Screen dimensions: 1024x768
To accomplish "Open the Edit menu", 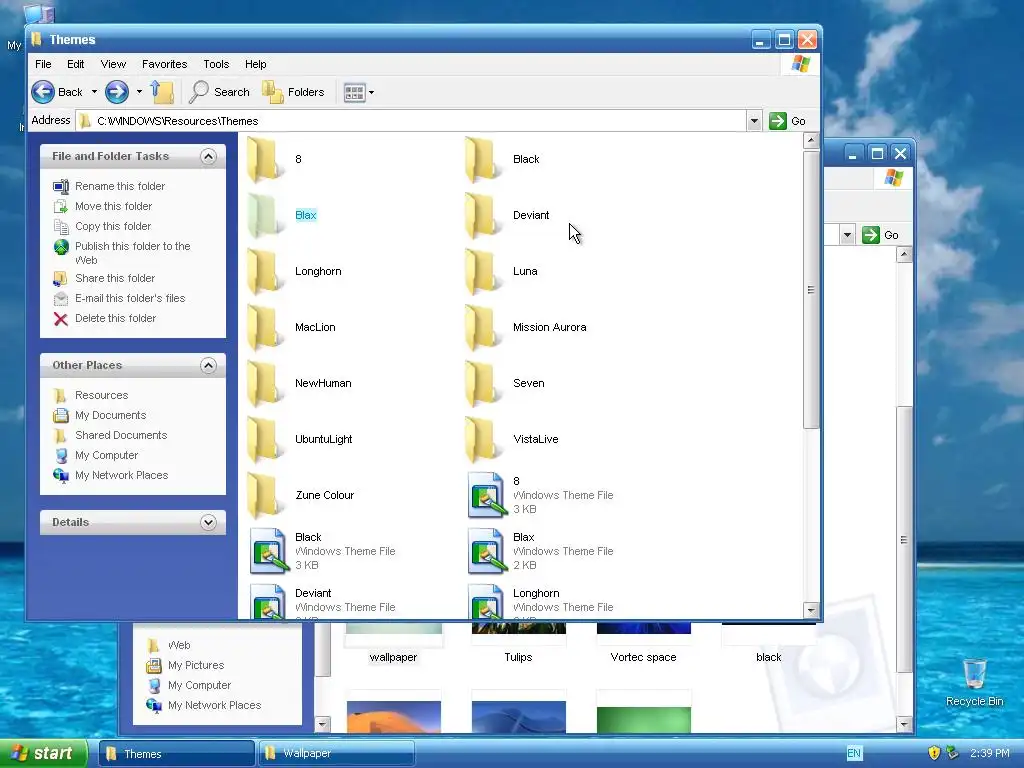I will 76,64.
